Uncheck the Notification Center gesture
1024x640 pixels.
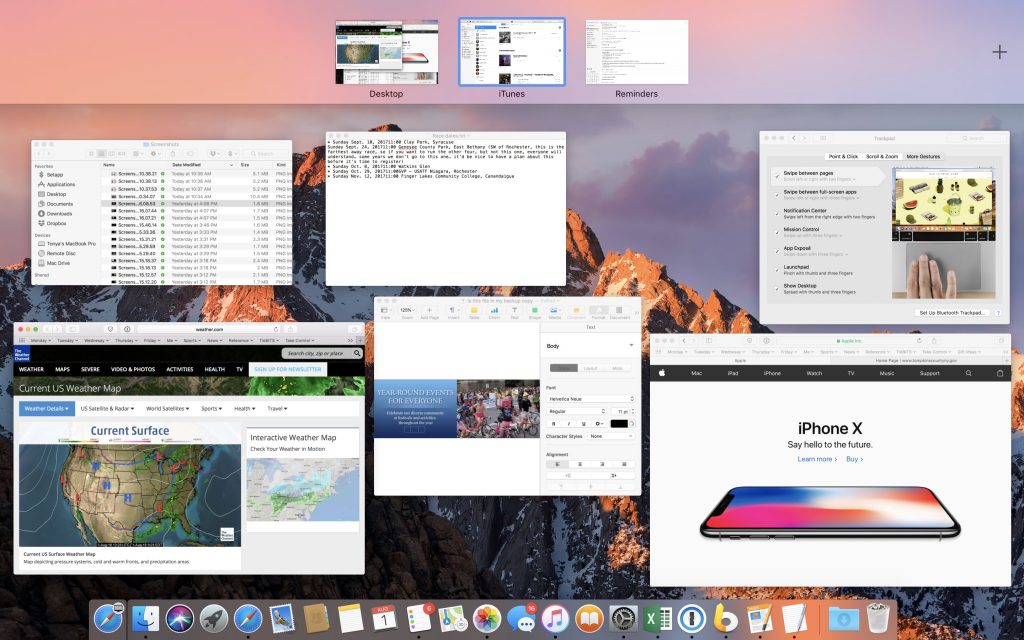pos(776,211)
